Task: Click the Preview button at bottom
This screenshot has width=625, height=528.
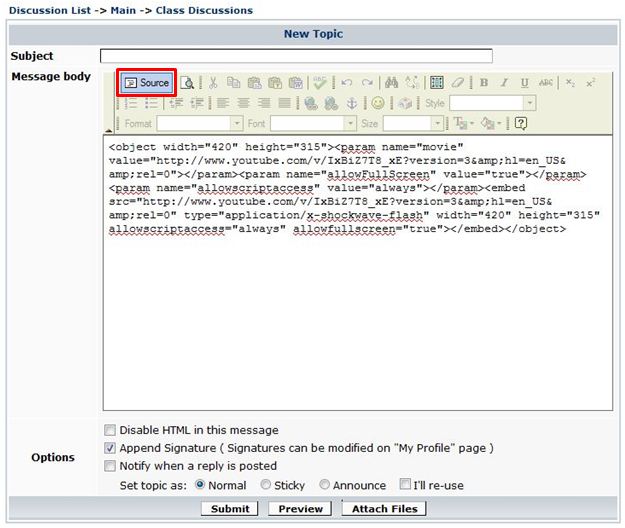Action: 300,509
